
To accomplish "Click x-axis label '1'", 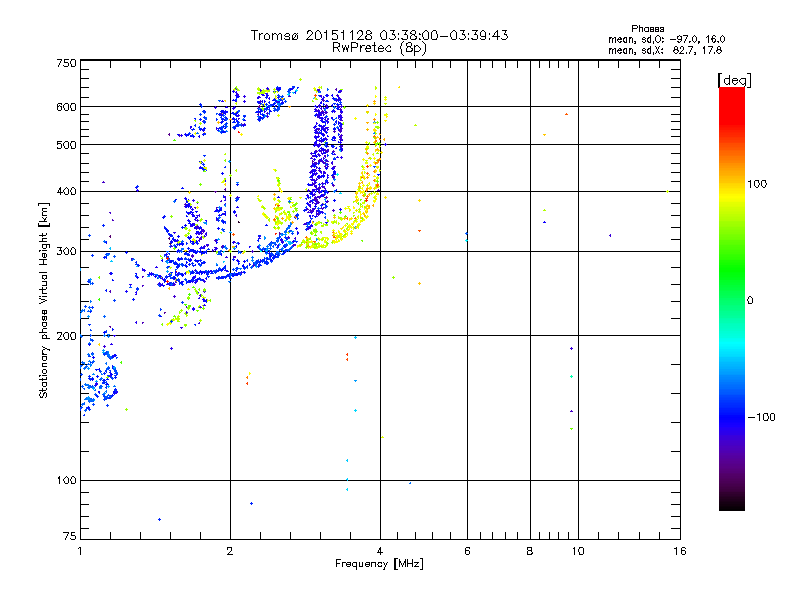I will pyautogui.click(x=80, y=551).
